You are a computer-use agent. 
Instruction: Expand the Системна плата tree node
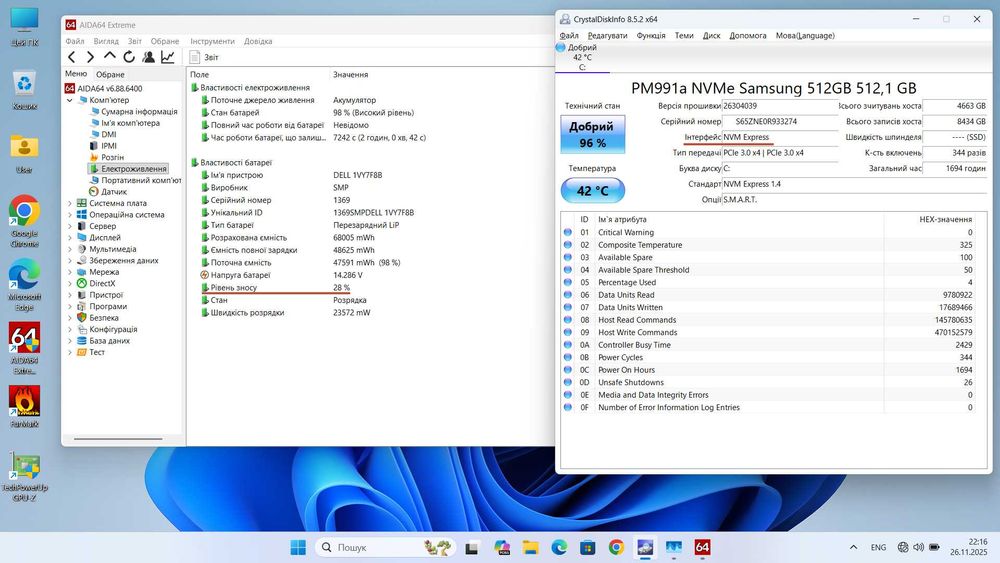coord(70,203)
